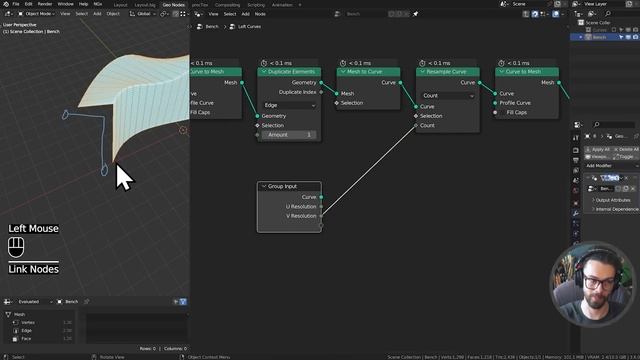
Task: Open the Modifiers wrench properties tab
Action: [x=576, y=213]
